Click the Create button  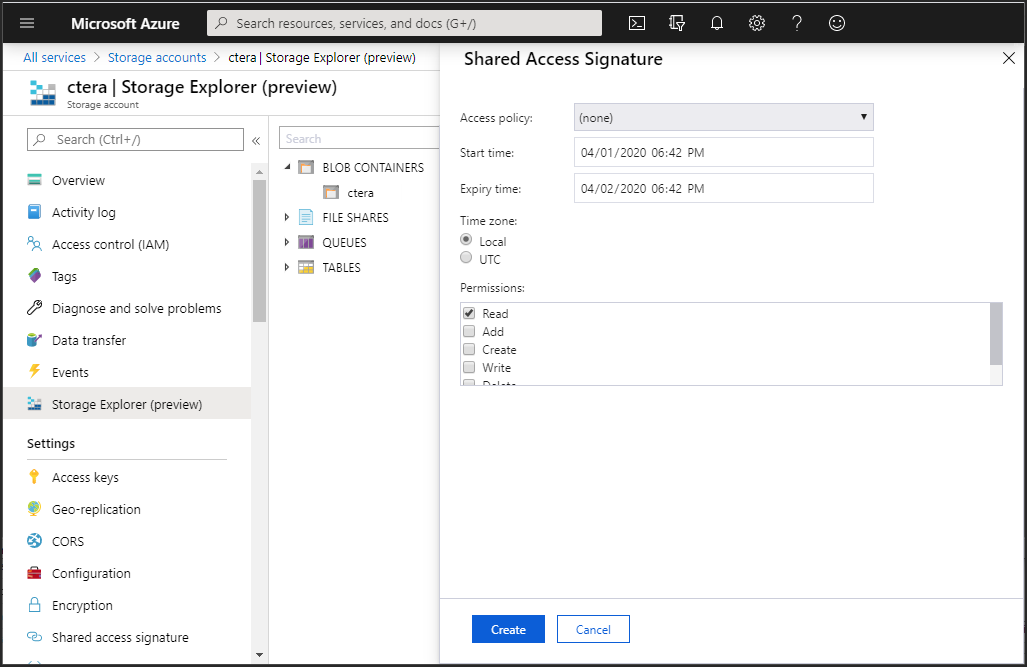(x=508, y=629)
